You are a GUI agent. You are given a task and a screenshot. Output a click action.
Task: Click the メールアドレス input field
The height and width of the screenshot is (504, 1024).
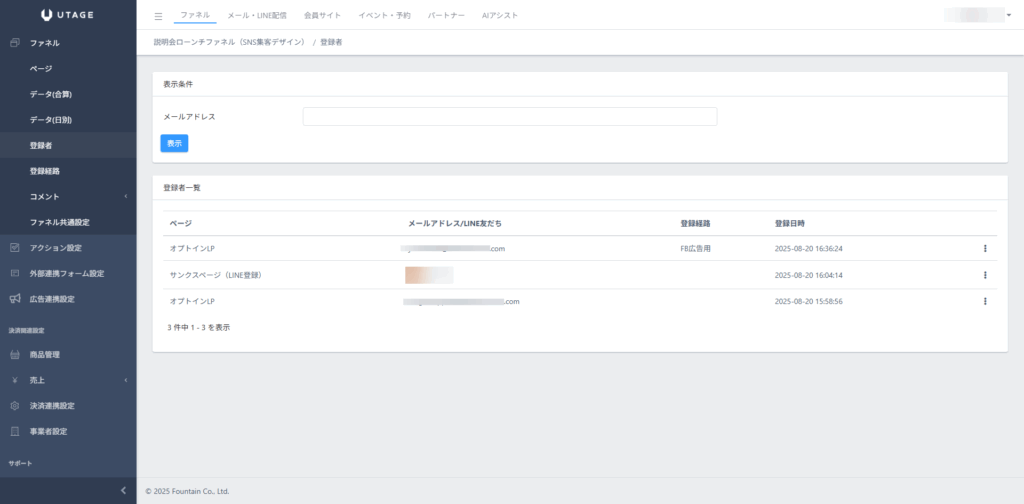point(509,117)
